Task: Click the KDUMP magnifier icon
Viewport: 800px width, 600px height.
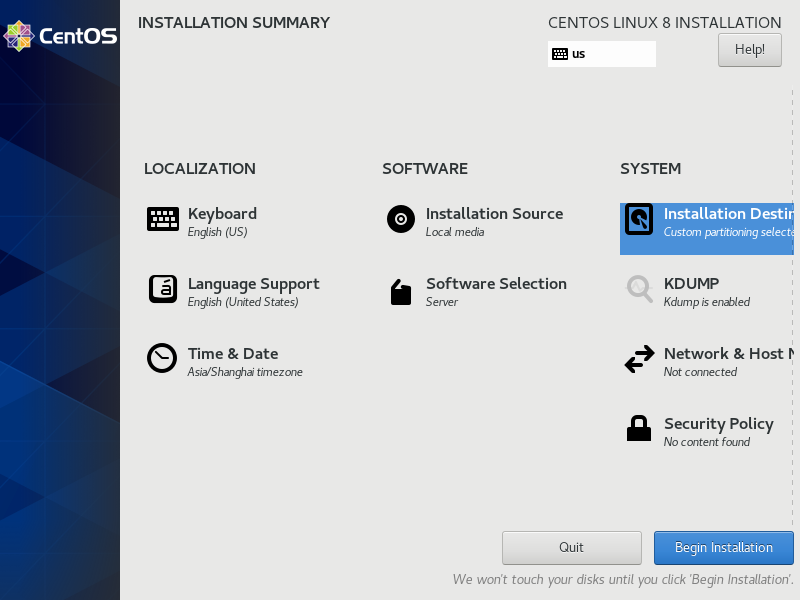Action: coord(639,289)
